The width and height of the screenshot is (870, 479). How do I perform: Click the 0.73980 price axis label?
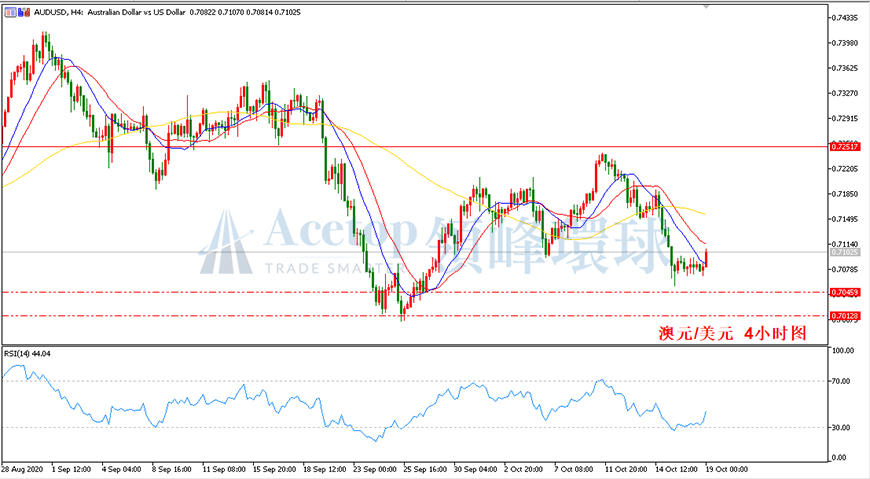tap(844, 43)
